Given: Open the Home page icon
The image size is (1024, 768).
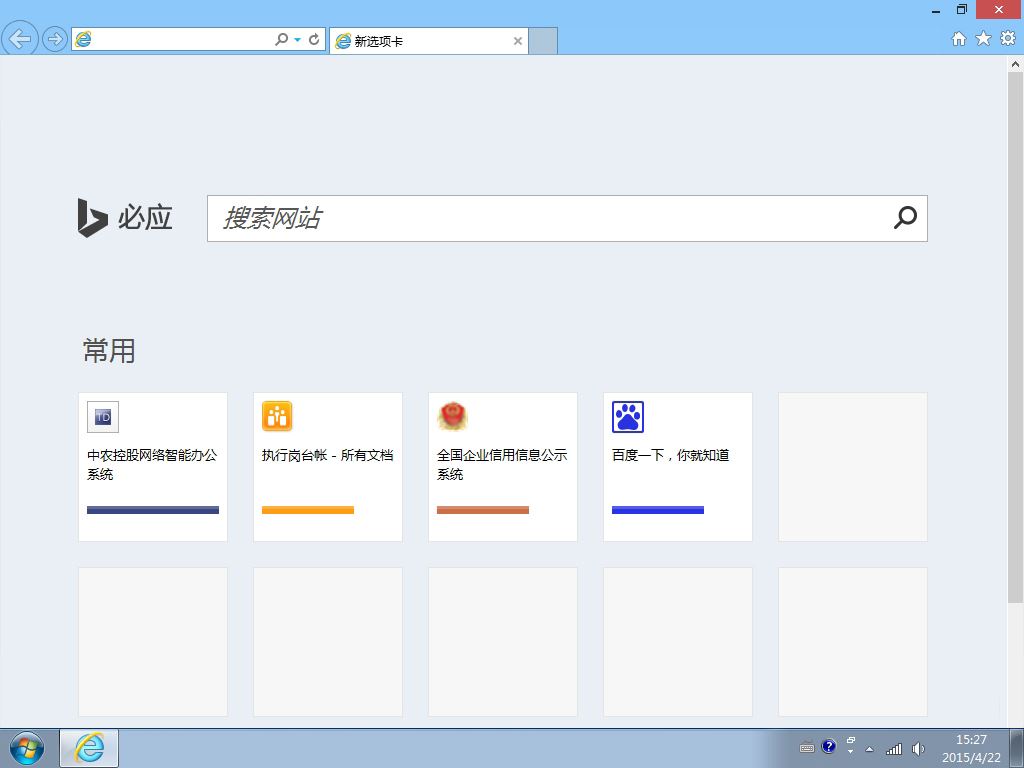Looking at the screenshot, I should [959, 39].
